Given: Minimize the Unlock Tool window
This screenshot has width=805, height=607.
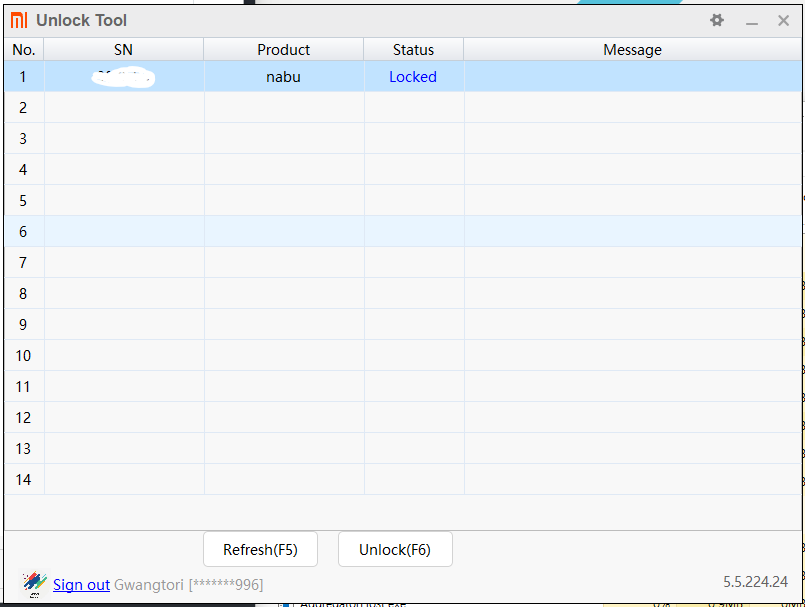Looking at the screenshot, I should (x=752, y=22).
